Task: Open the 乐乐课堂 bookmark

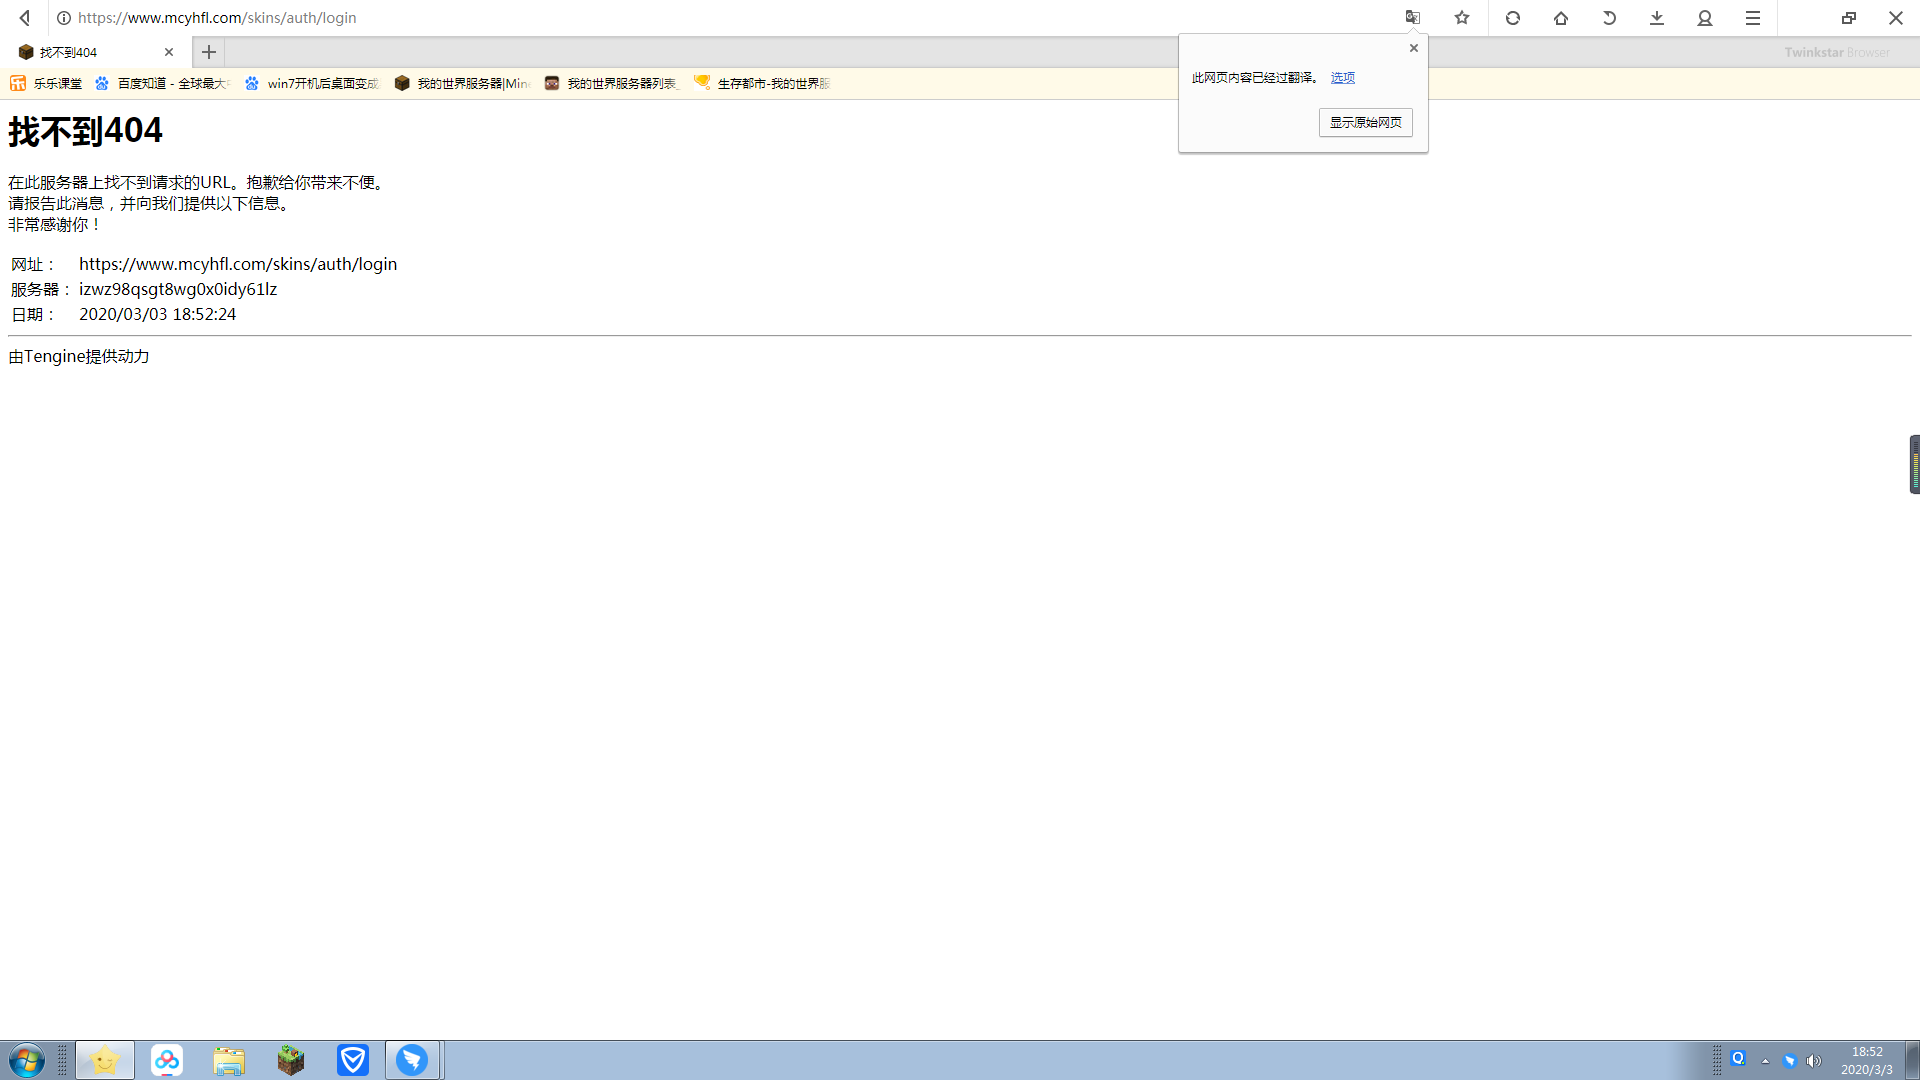Action: [x=46, y=83]
